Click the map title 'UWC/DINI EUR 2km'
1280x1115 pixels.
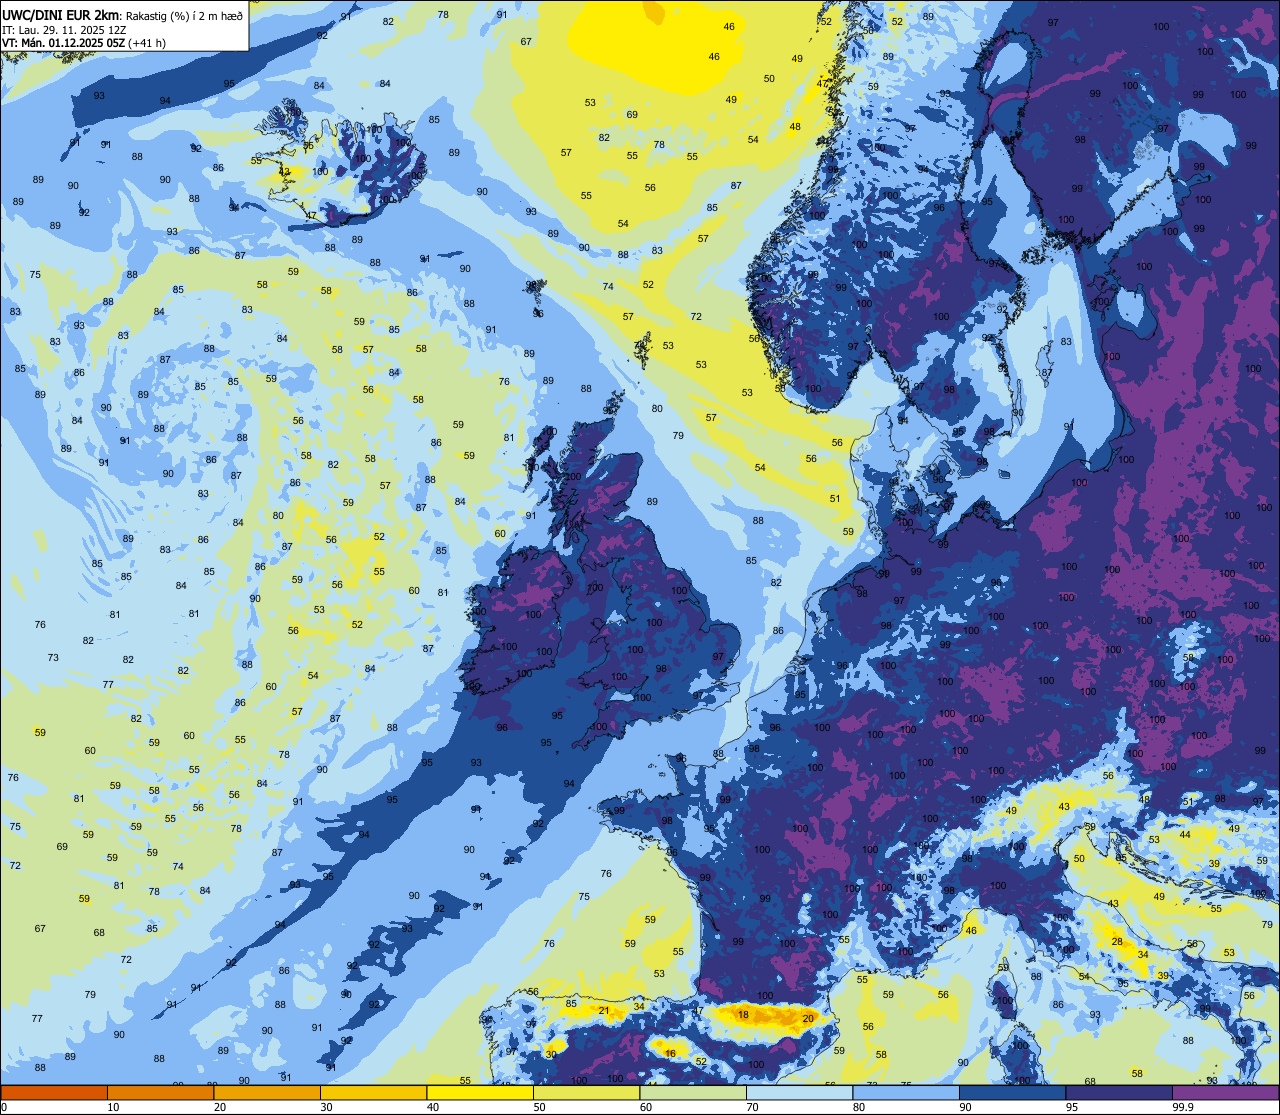[60, 14]
